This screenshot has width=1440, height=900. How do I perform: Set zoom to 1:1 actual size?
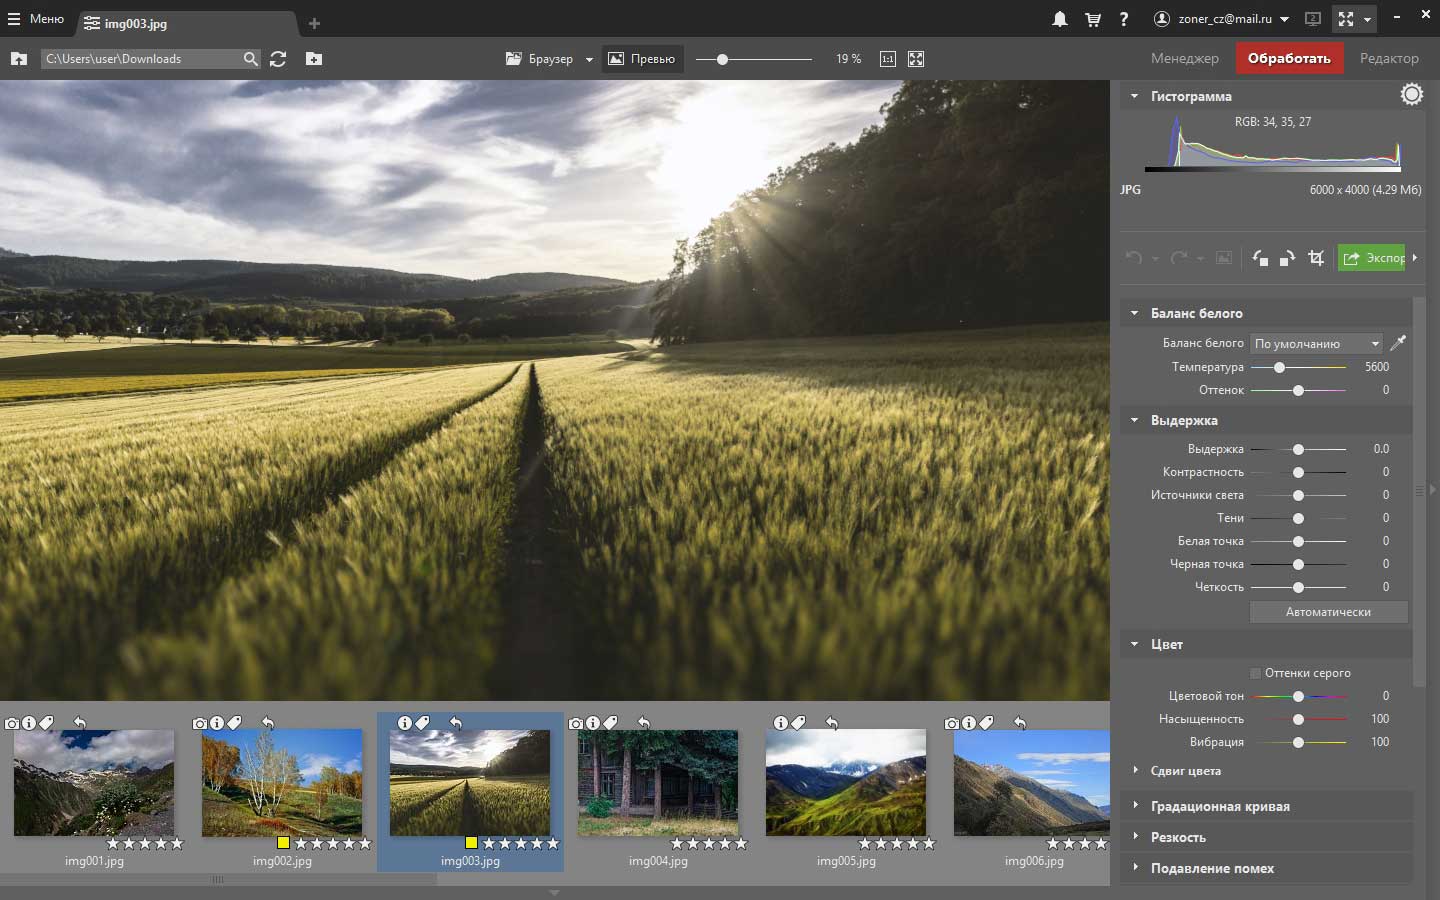(x=887, y=59)
